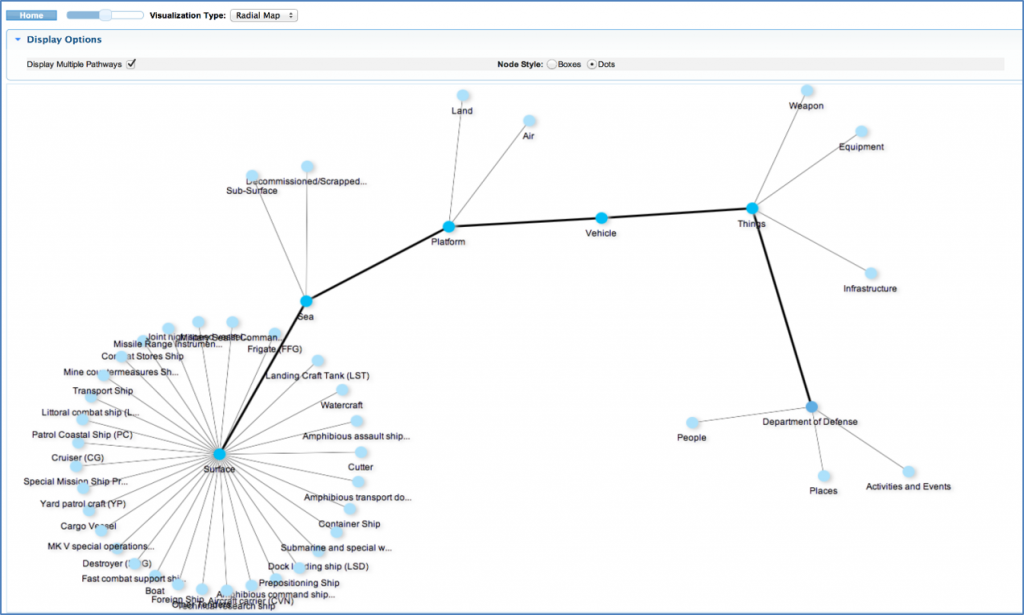
Task: Click the central Surface node
Action: click(x=221, y=452)
